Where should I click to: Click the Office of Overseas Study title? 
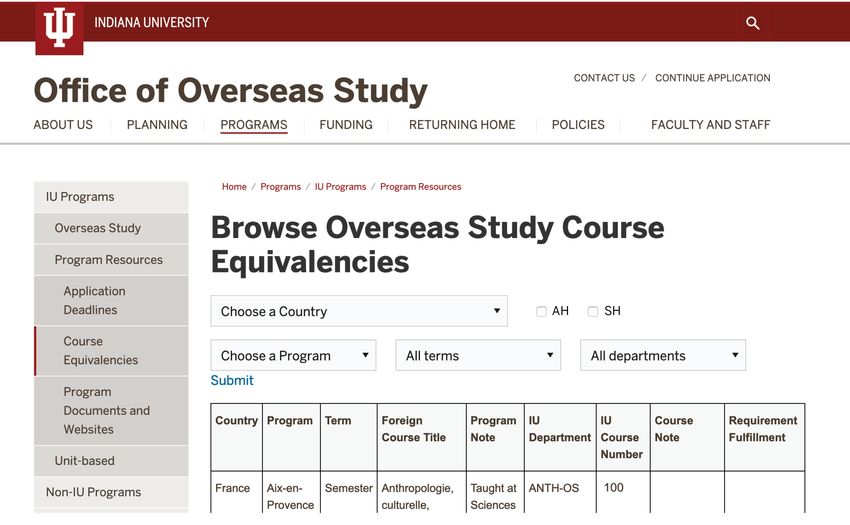point(230,91)
